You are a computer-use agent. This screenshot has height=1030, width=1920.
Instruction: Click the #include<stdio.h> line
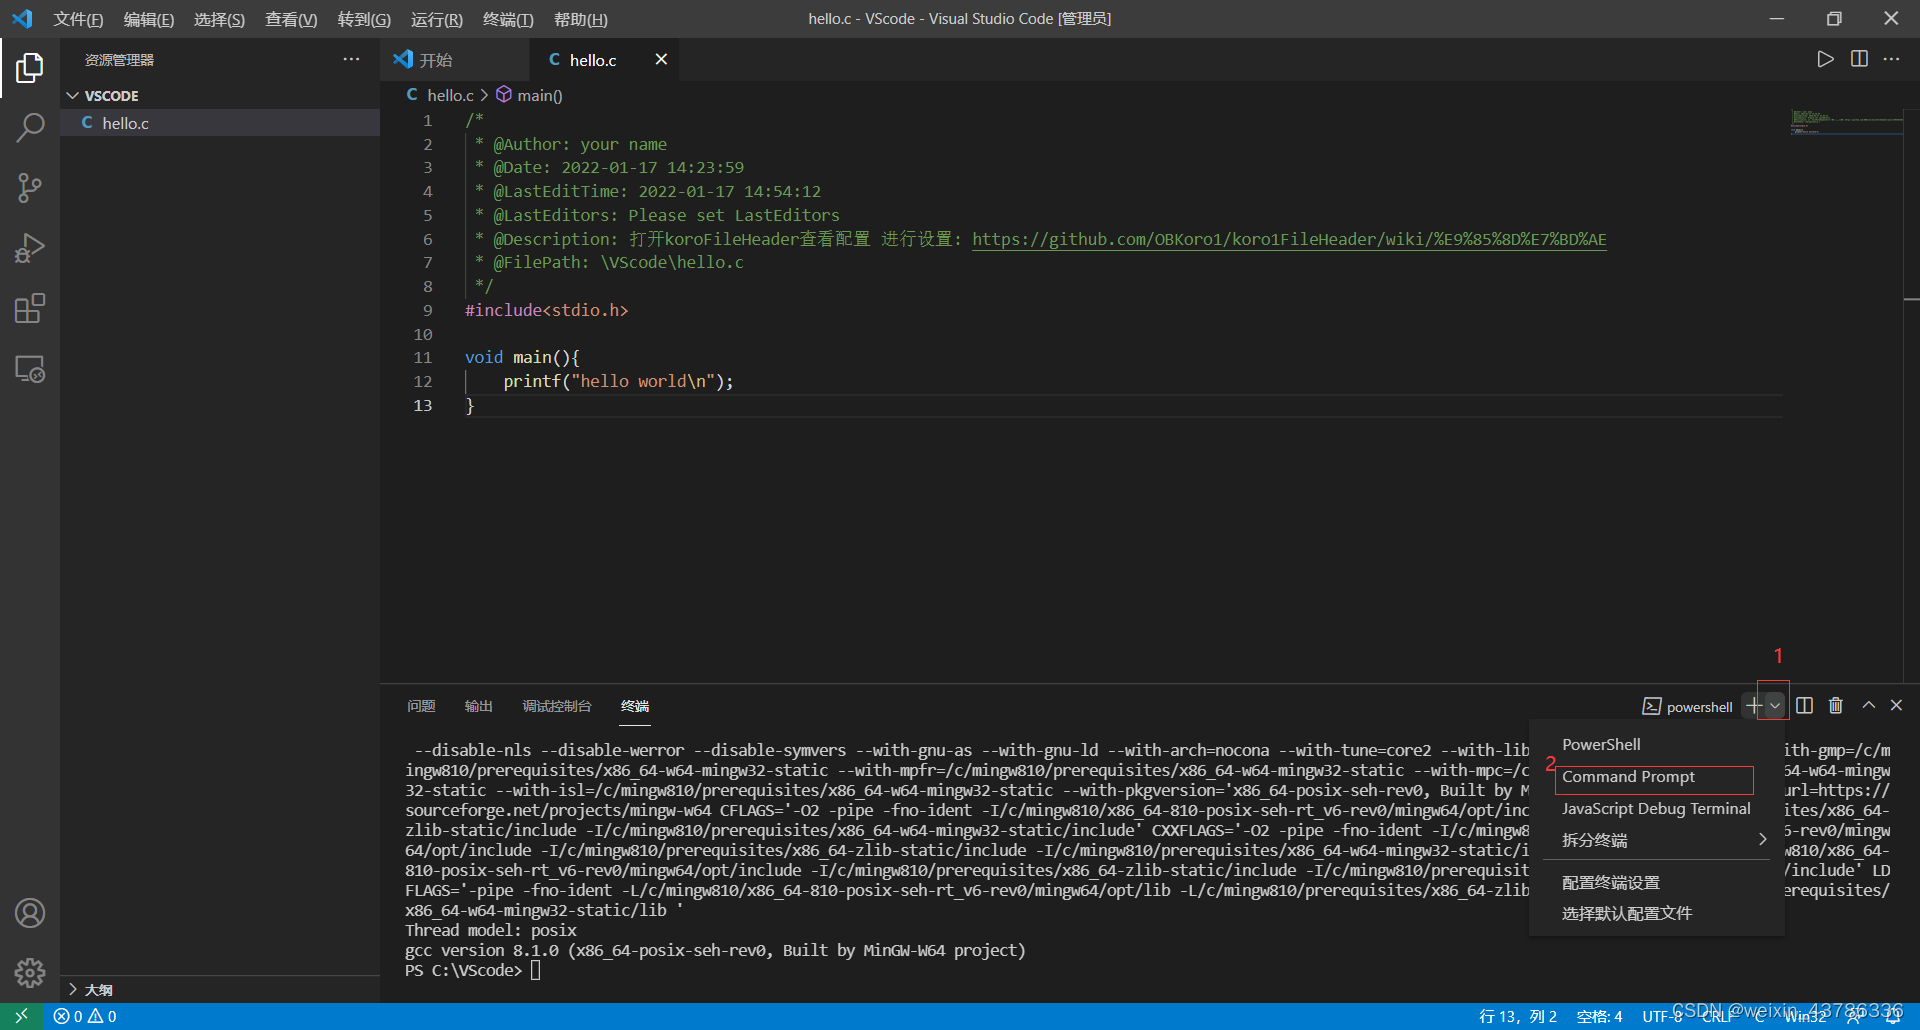click(x=546, y=310)
